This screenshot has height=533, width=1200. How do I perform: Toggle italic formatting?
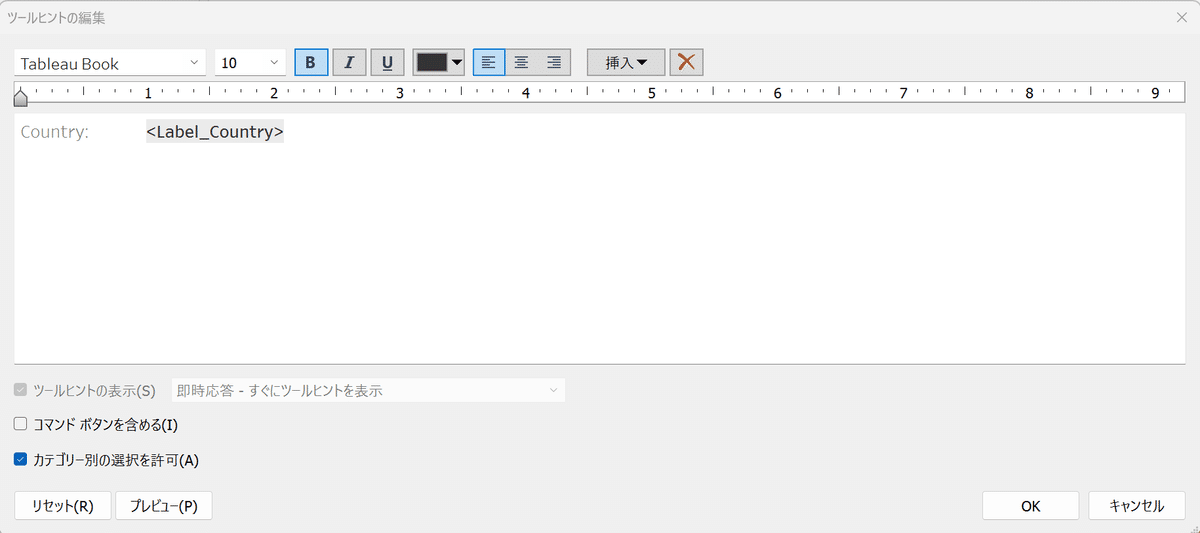point(349,62)
